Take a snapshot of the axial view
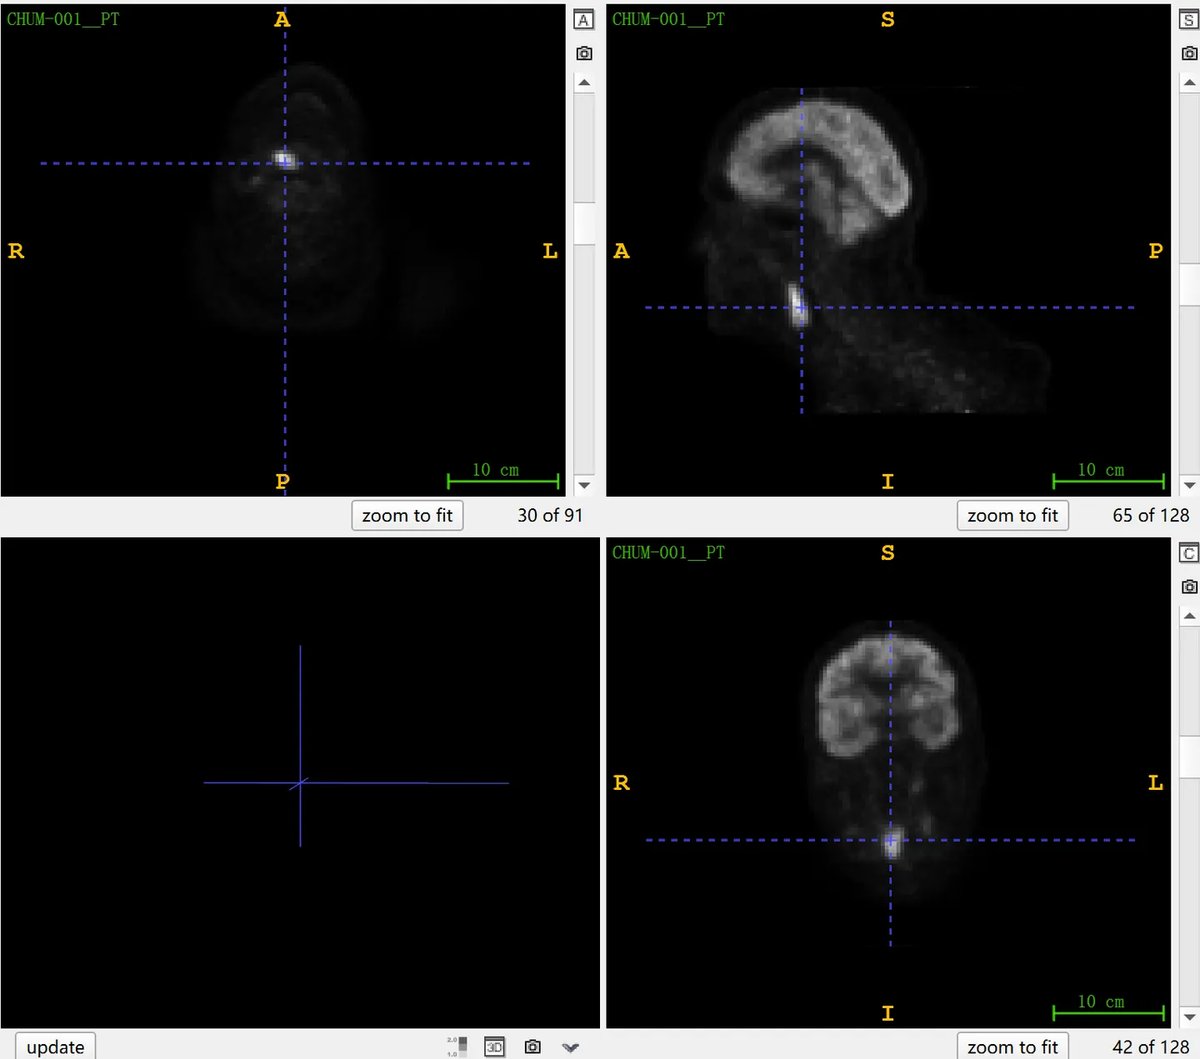The image size is (1200, 1059). coord(584,53)
